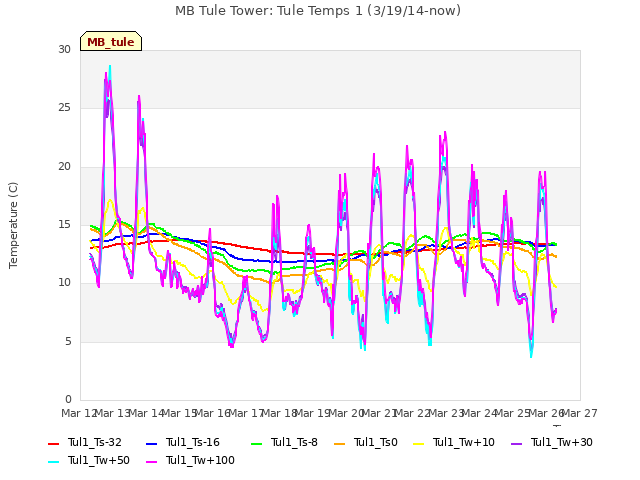
Task: Click the red Tul1_Ts-32 legend swatch
Action: tap(53, 443)
